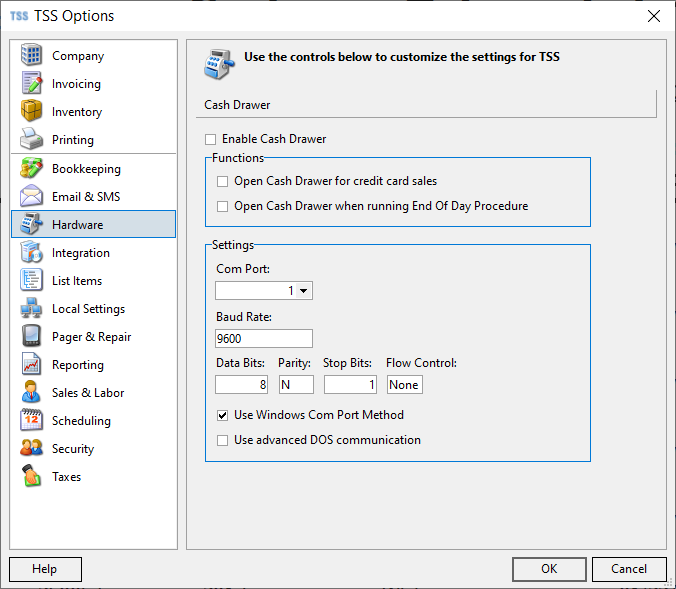This screenshot has width=676, height=589.
Task: Check Open Cash Drawer for credit card sales
Action: [x=222, y=182]
